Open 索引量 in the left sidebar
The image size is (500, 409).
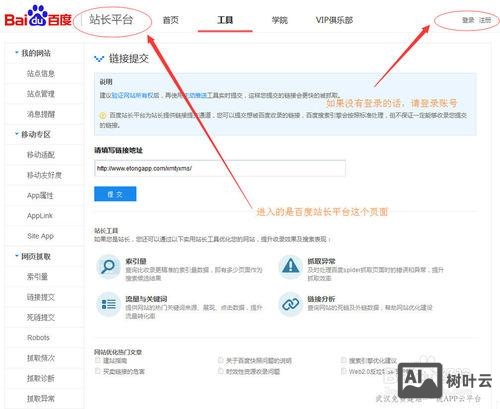[37, 277]
